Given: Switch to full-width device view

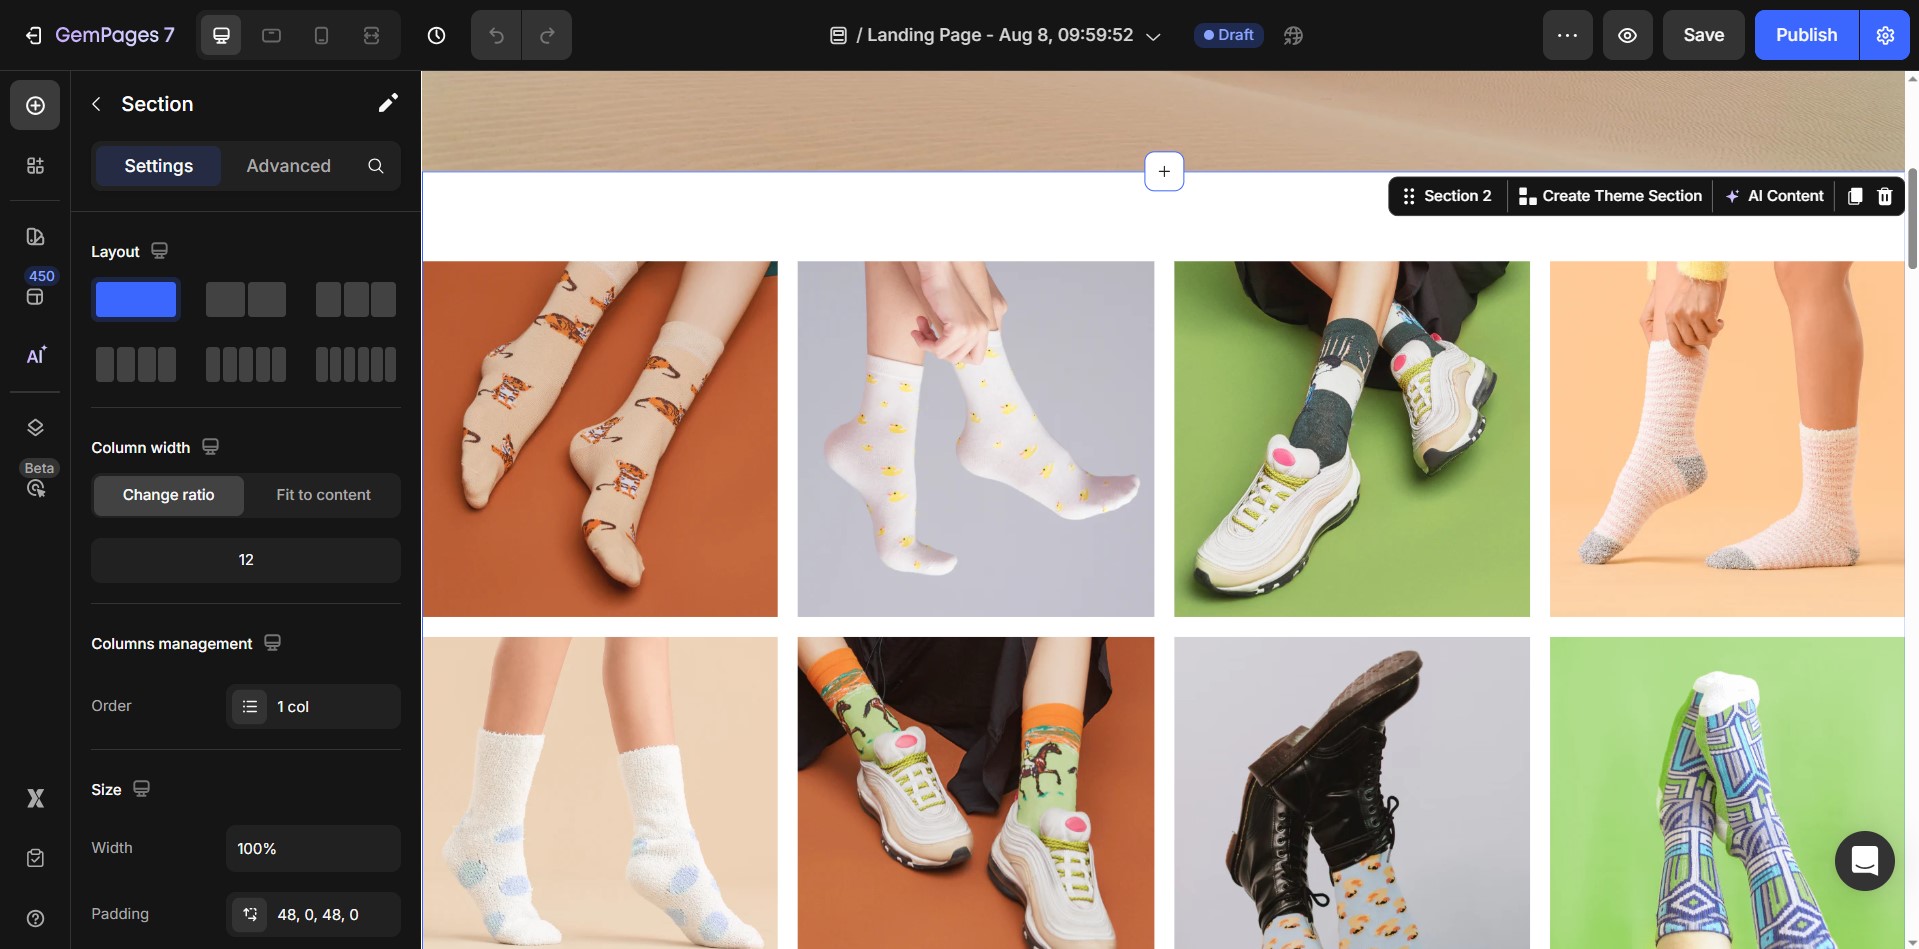Looking at the screenshot, I should pos(371,36).
